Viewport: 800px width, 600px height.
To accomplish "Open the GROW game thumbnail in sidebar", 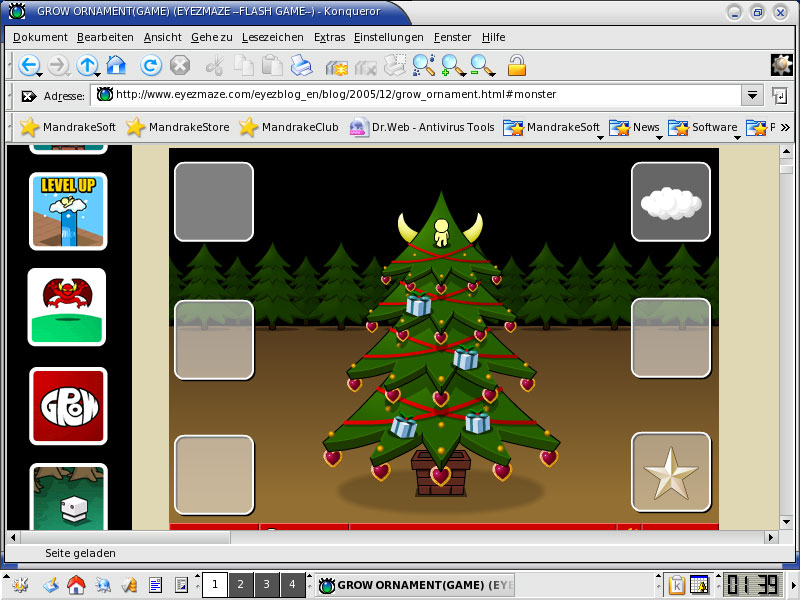I will click(x=68, y=405).
